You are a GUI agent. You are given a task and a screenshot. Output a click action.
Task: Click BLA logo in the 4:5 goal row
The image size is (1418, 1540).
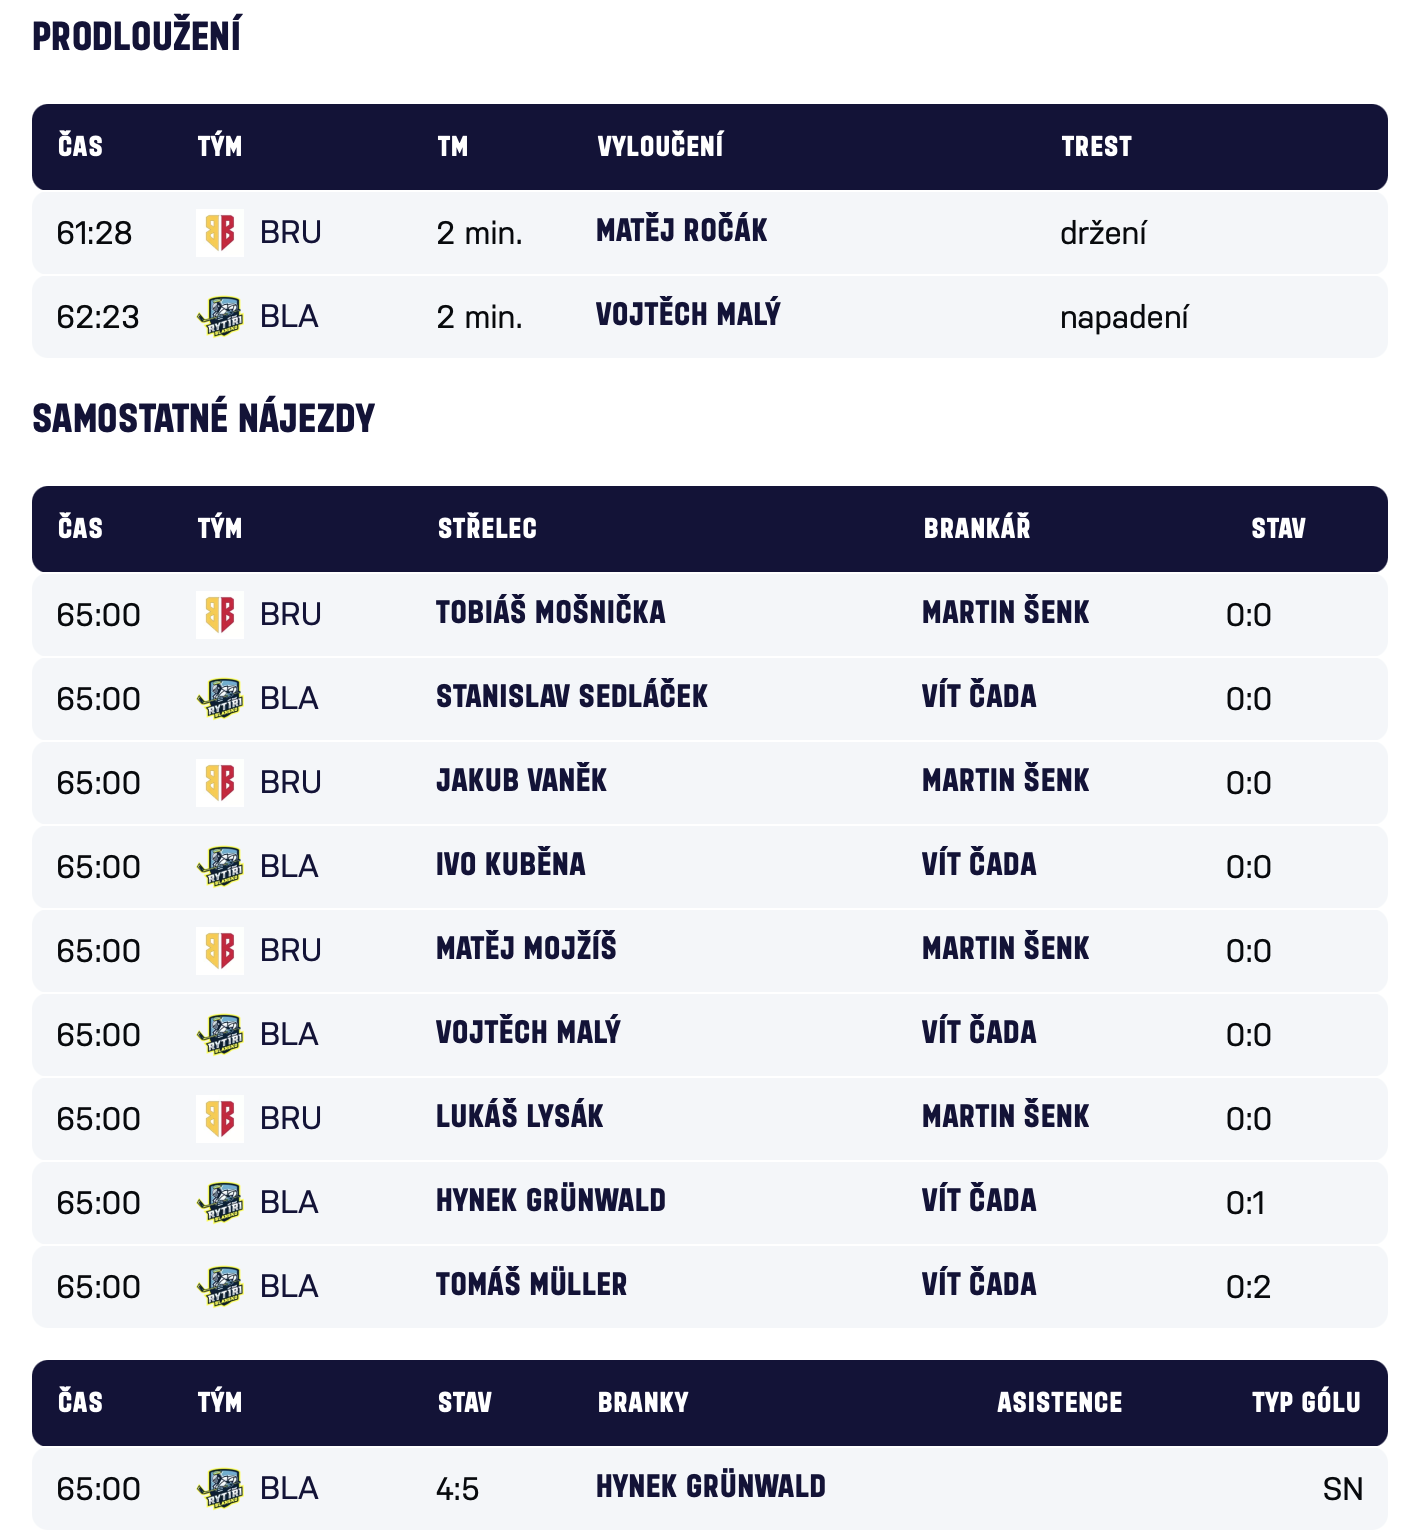(x=220, y=1489)
